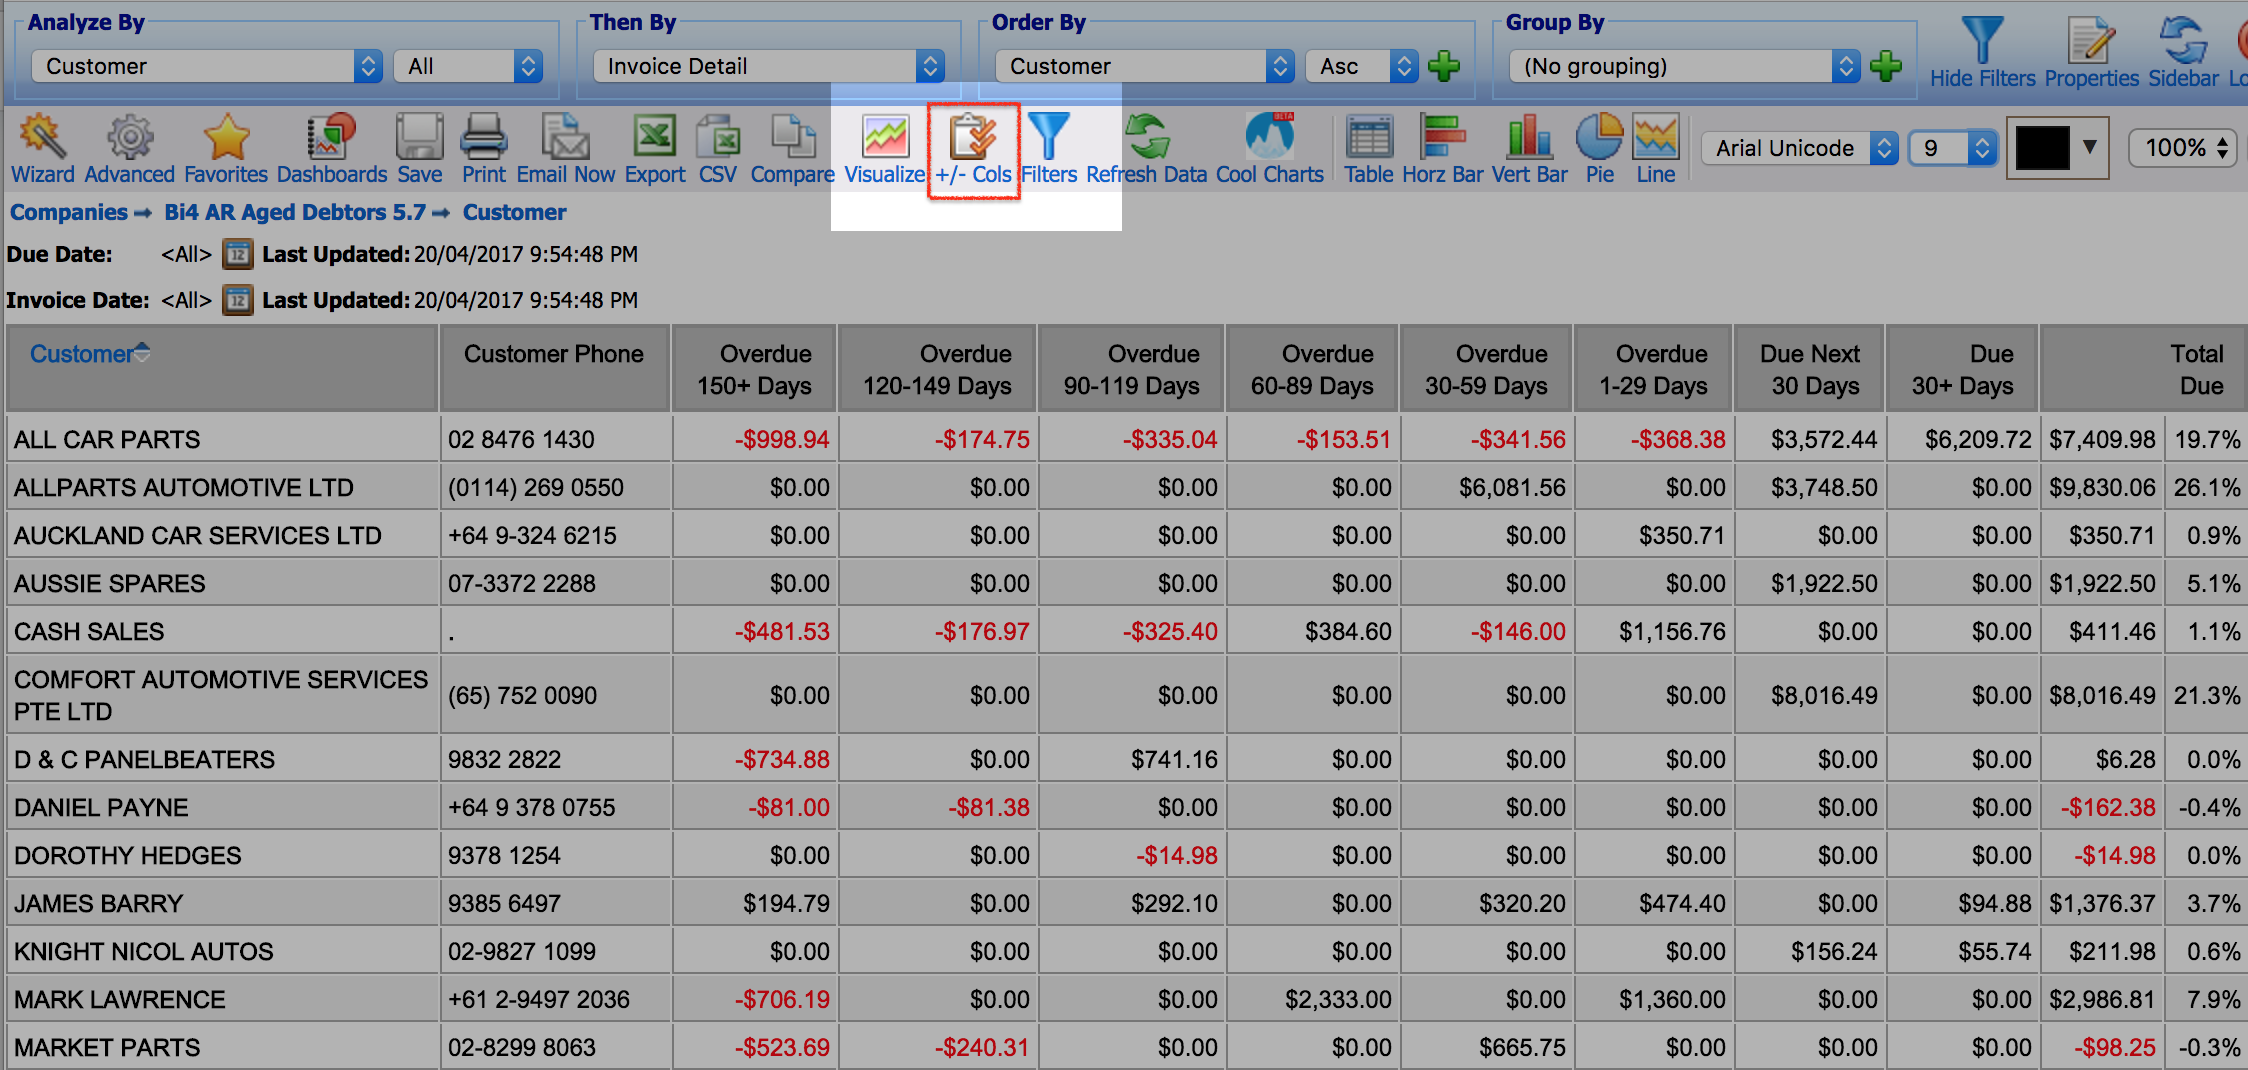Viewport: 2248px width, 1070px height.
Task: Select CASH SALES customer
Action: [x=89, y=632]
